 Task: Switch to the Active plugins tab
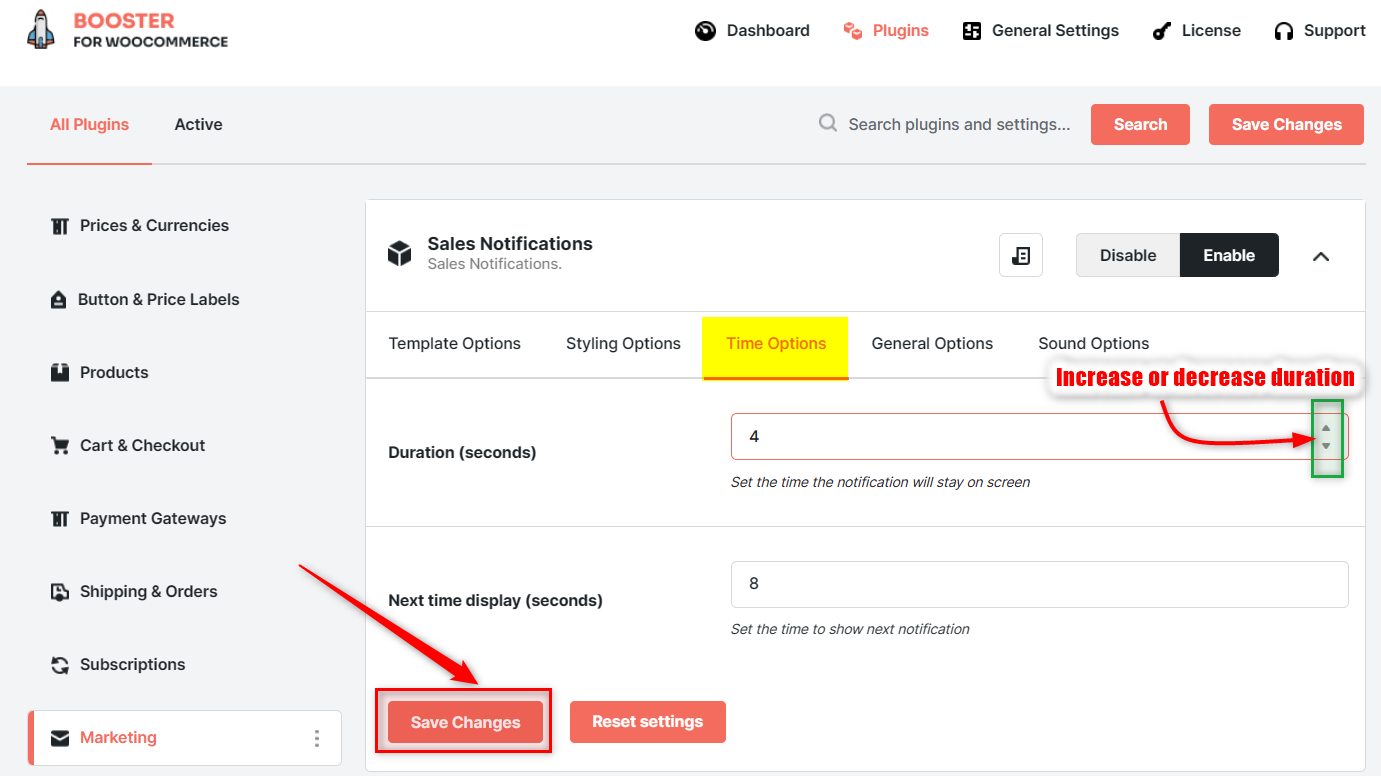point(198,124)
